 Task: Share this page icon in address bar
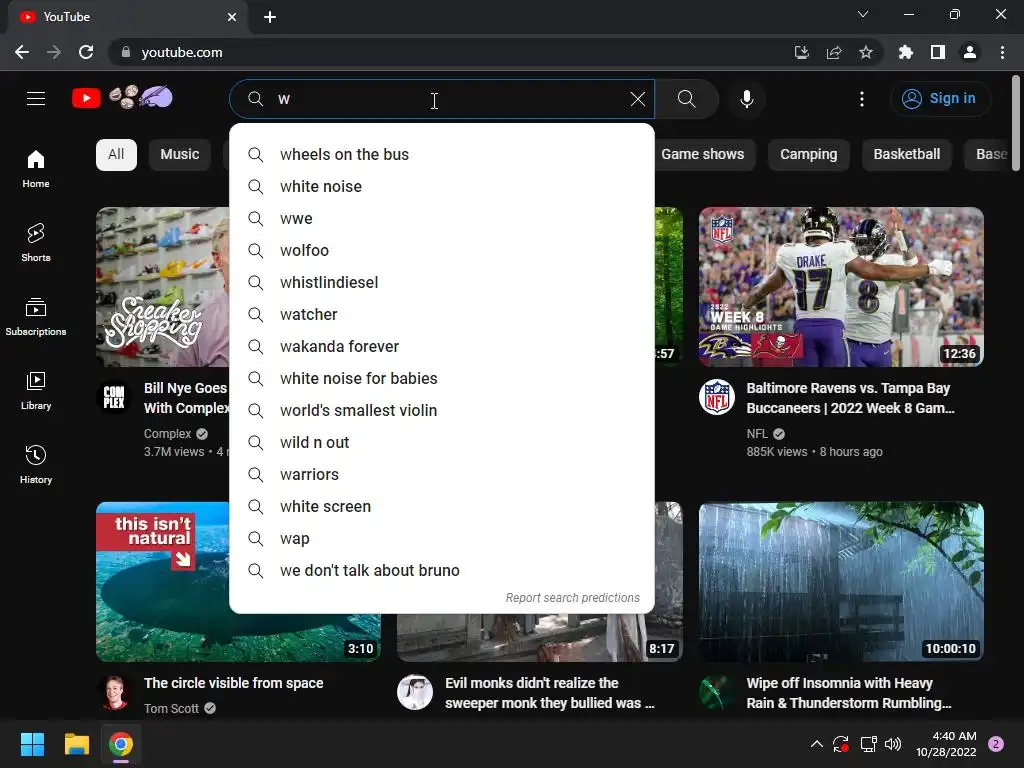(x=834, y=52)
